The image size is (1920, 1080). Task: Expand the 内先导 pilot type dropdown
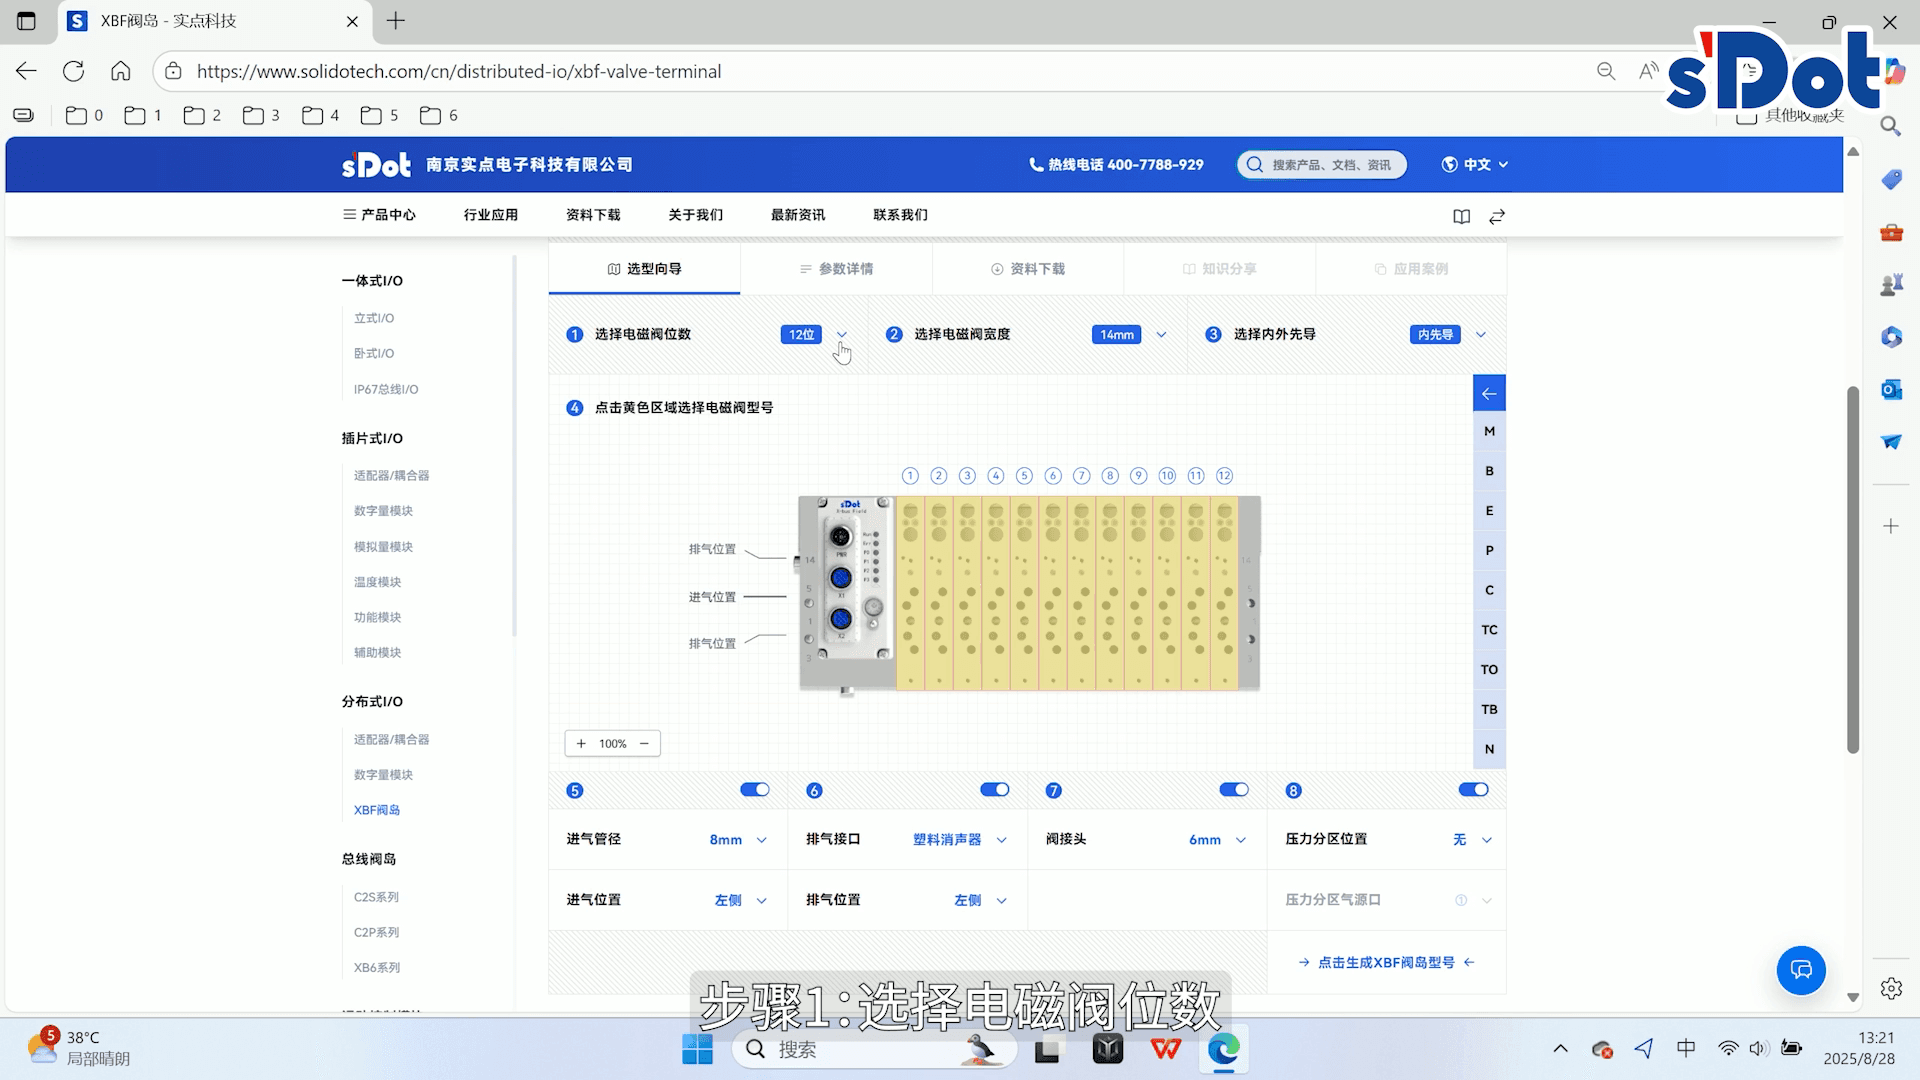coord(1481,335)
